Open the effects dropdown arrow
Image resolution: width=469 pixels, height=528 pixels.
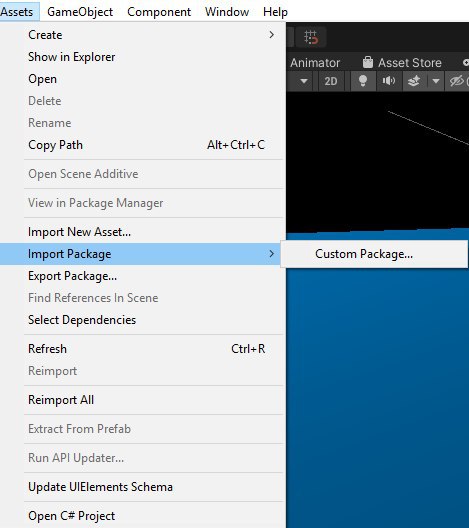(x=436, y=81)
